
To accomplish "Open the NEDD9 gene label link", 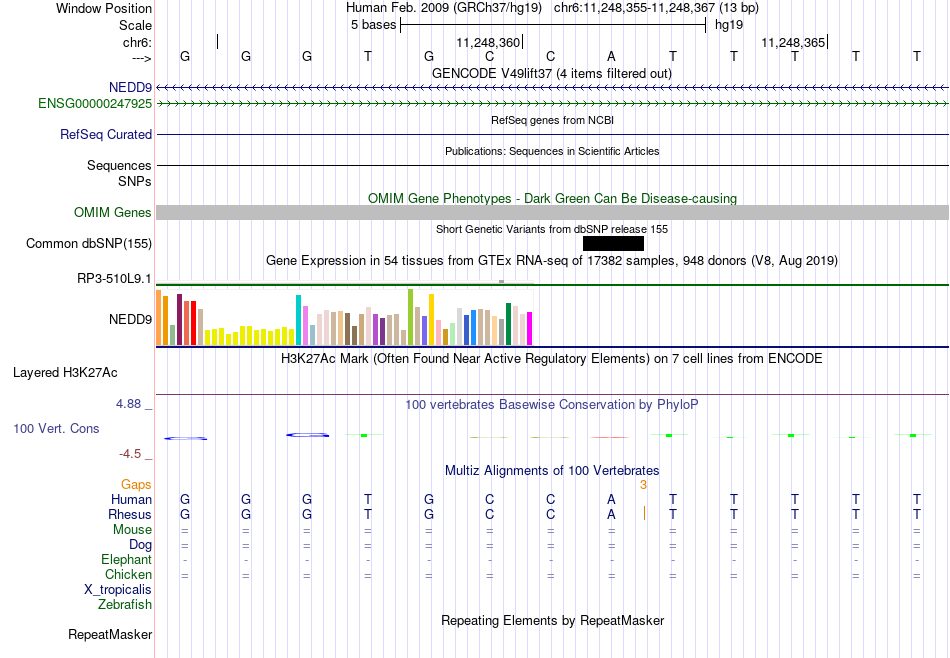I will point(130,88).
